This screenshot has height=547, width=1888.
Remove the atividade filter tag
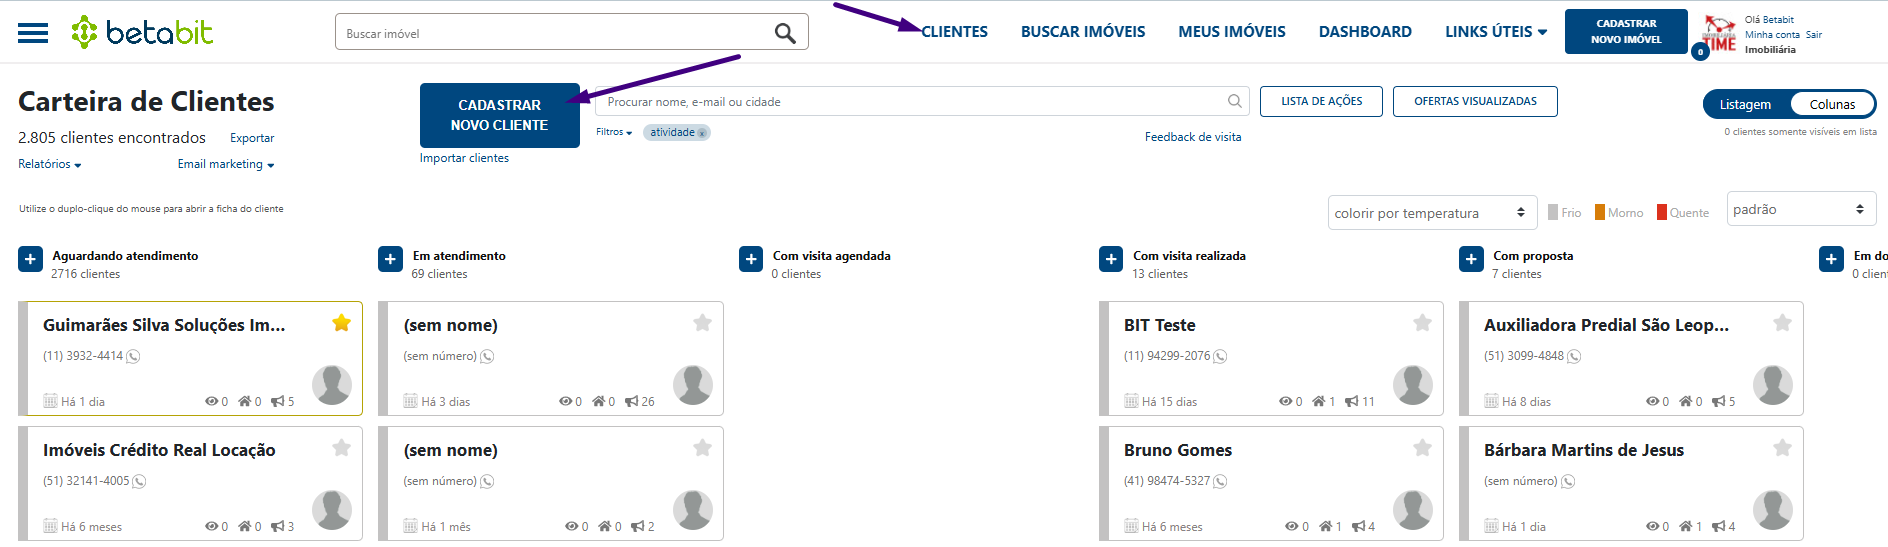(702, 133)
